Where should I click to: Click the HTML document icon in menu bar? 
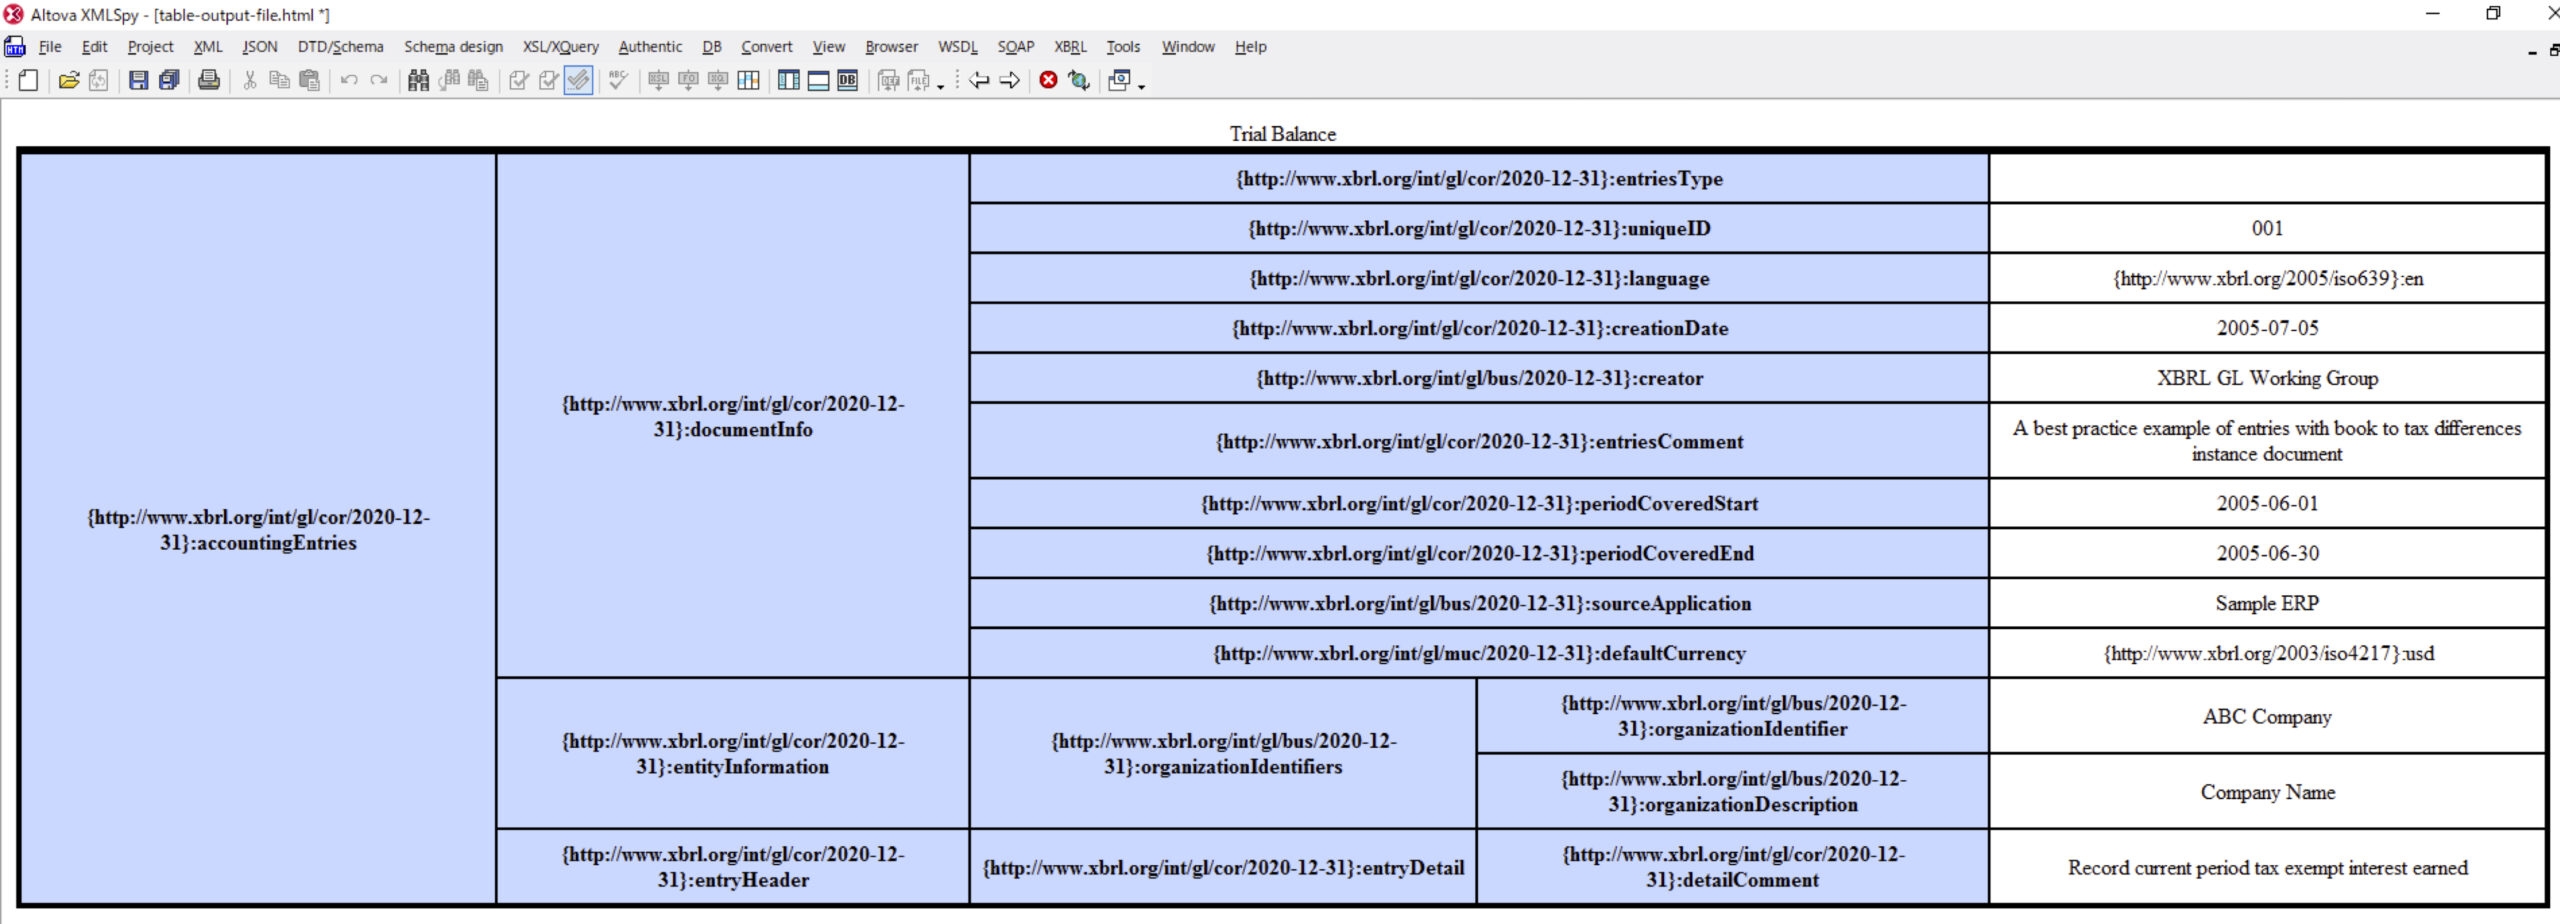tap(15, 47)
